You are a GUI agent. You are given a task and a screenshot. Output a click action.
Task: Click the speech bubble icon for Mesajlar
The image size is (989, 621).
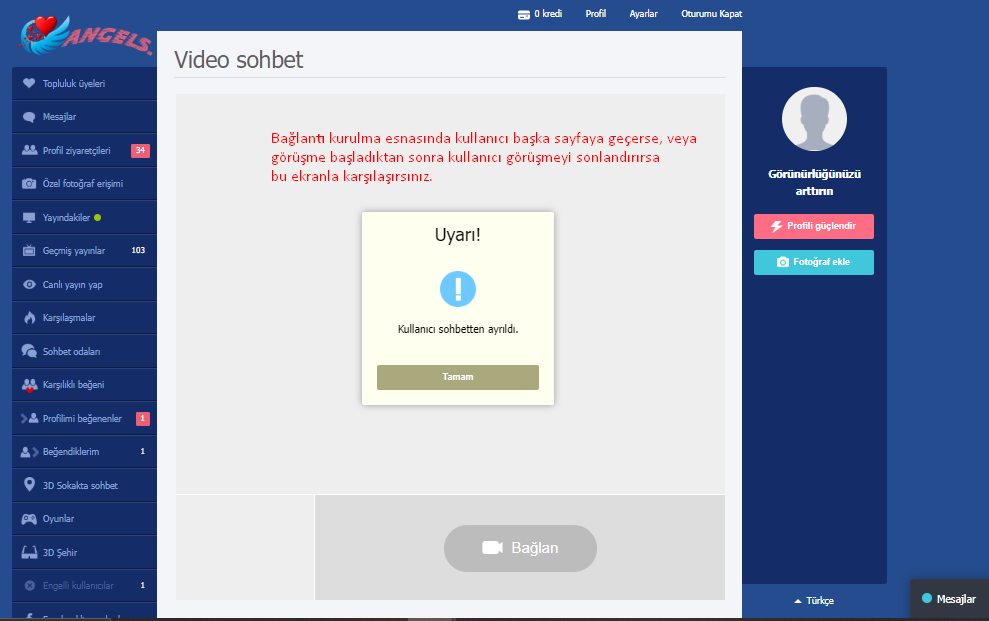pyautogui.click(x=29, y=117)
